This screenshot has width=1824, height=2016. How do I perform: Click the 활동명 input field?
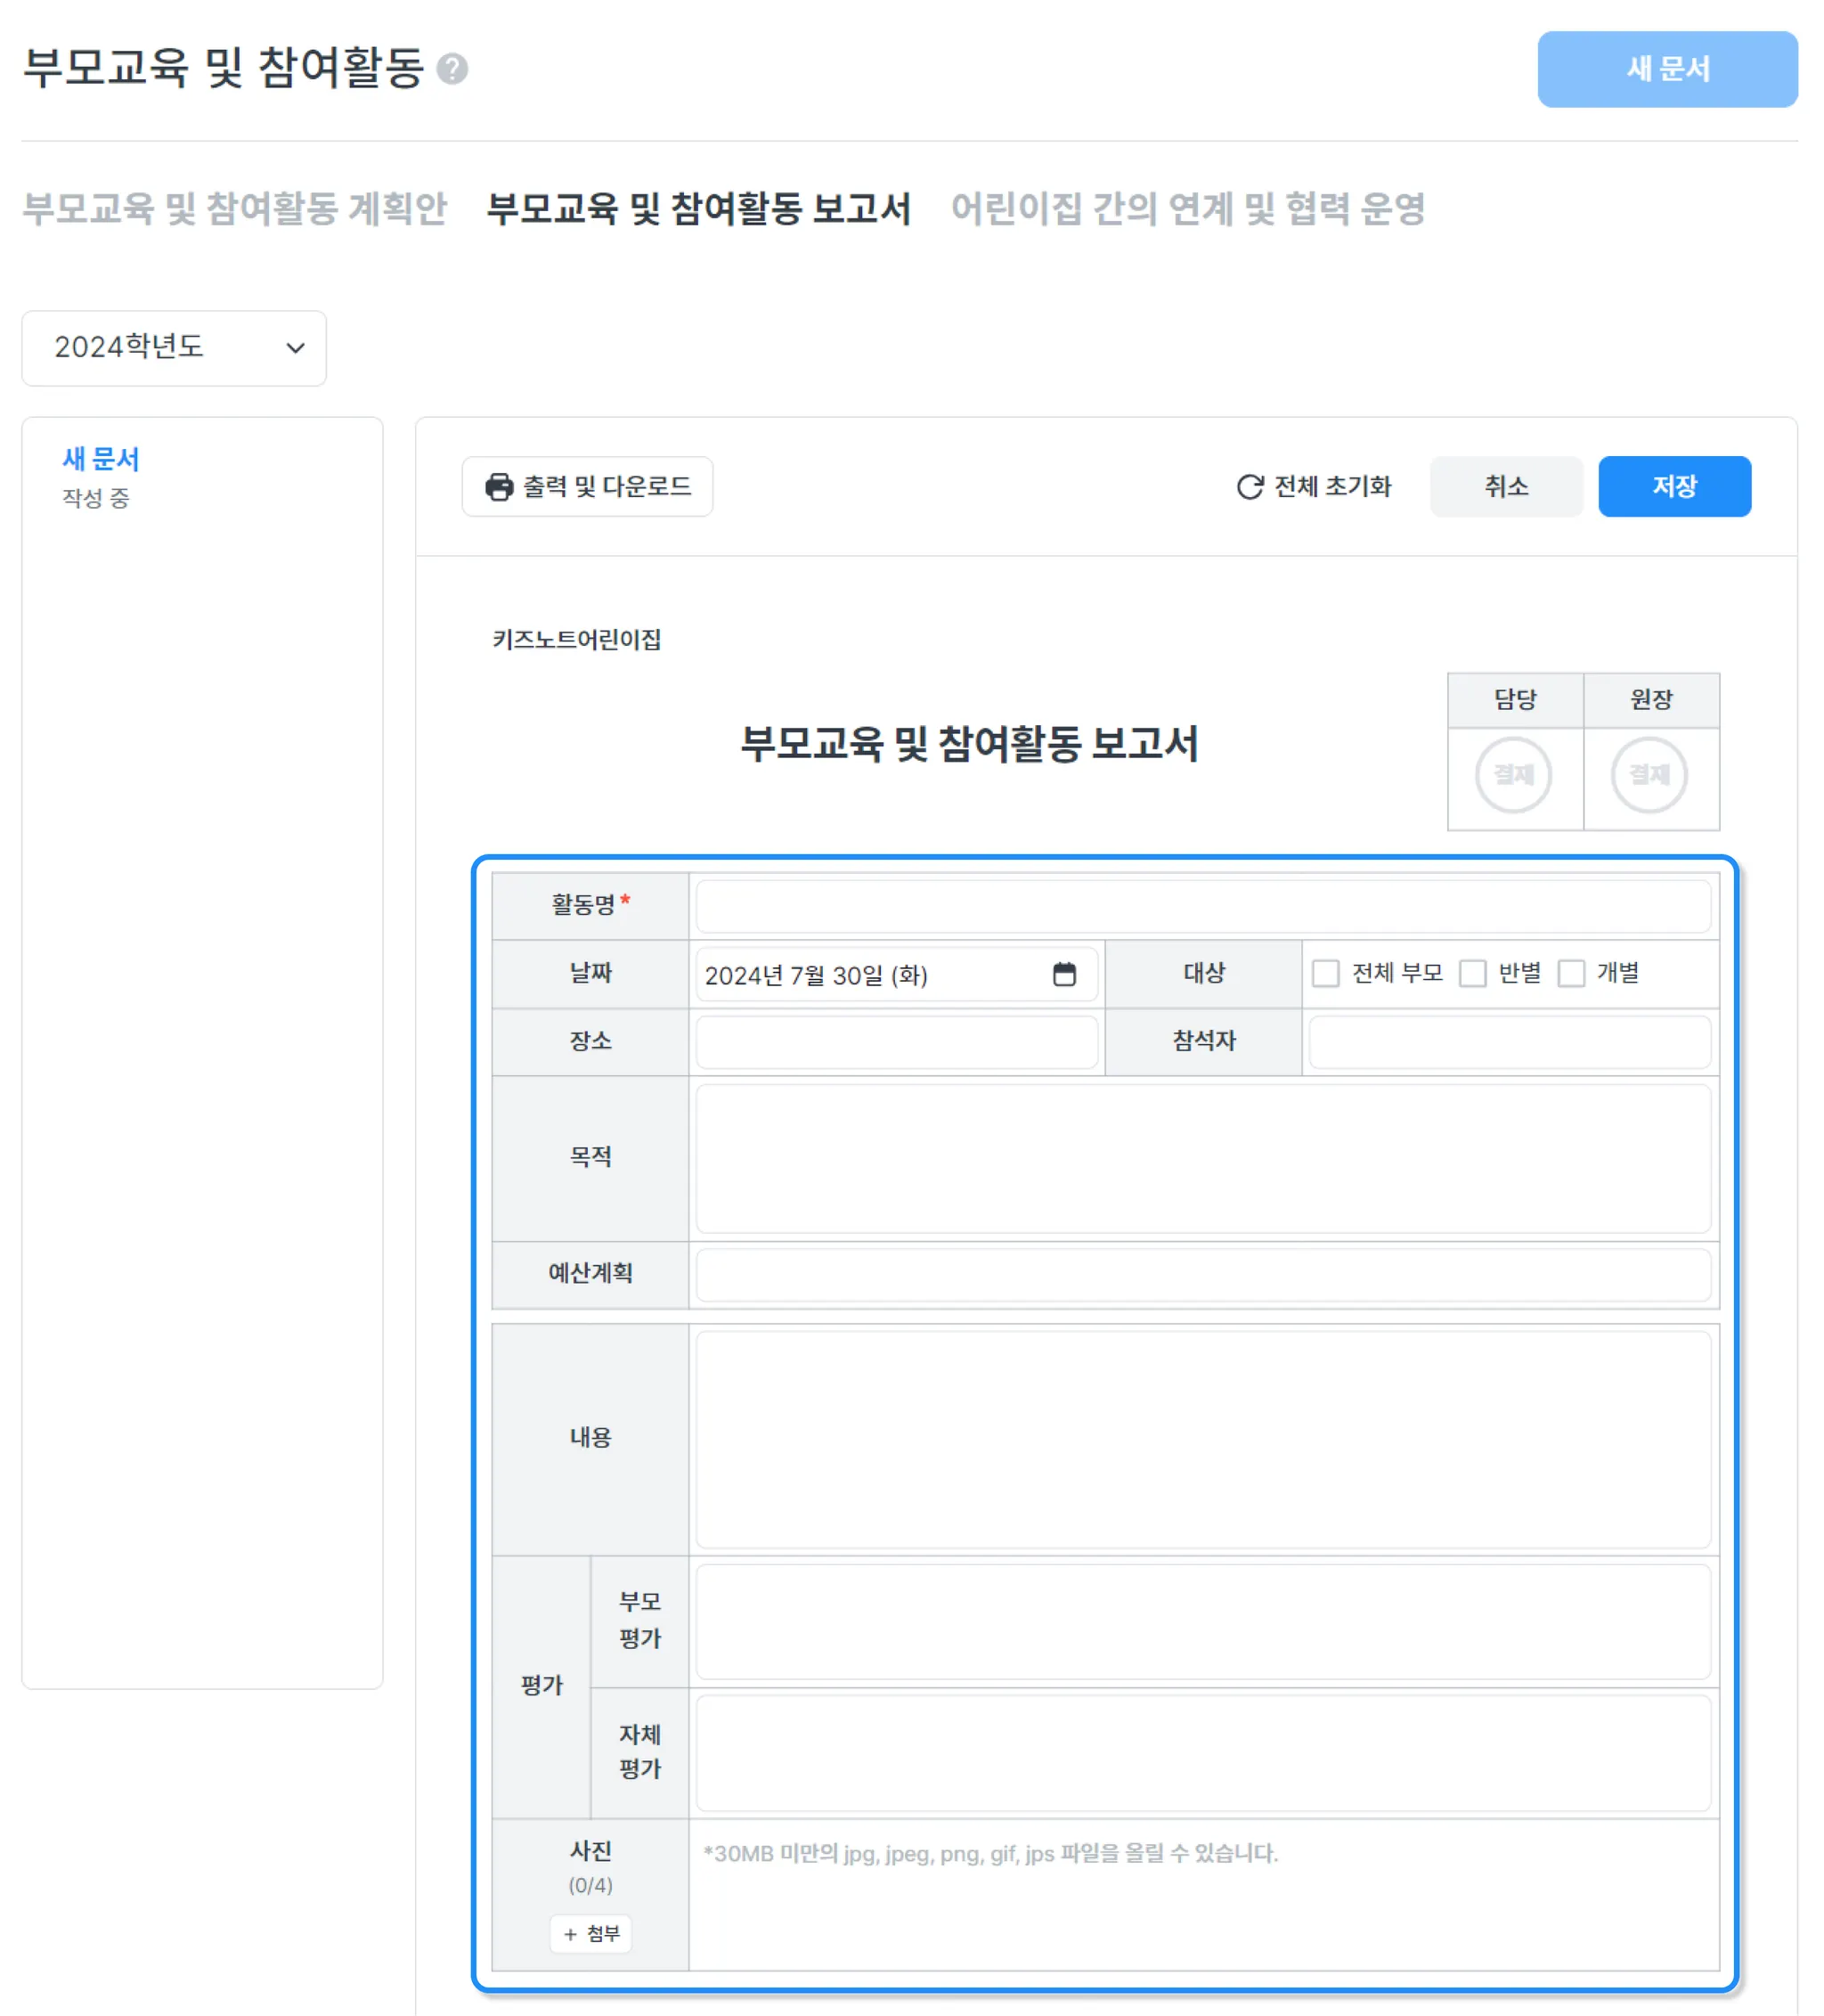point(1202,906)
